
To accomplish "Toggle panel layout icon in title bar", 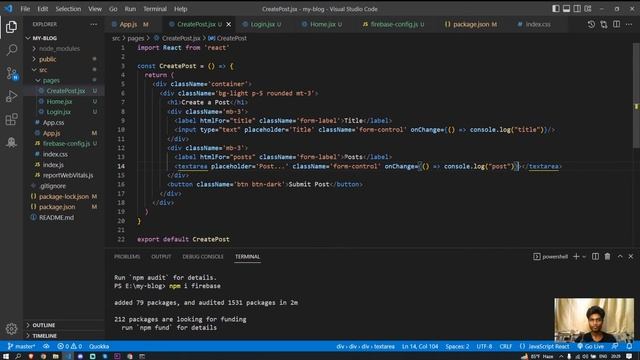I will pyautogui.click(x=566, y=9).
